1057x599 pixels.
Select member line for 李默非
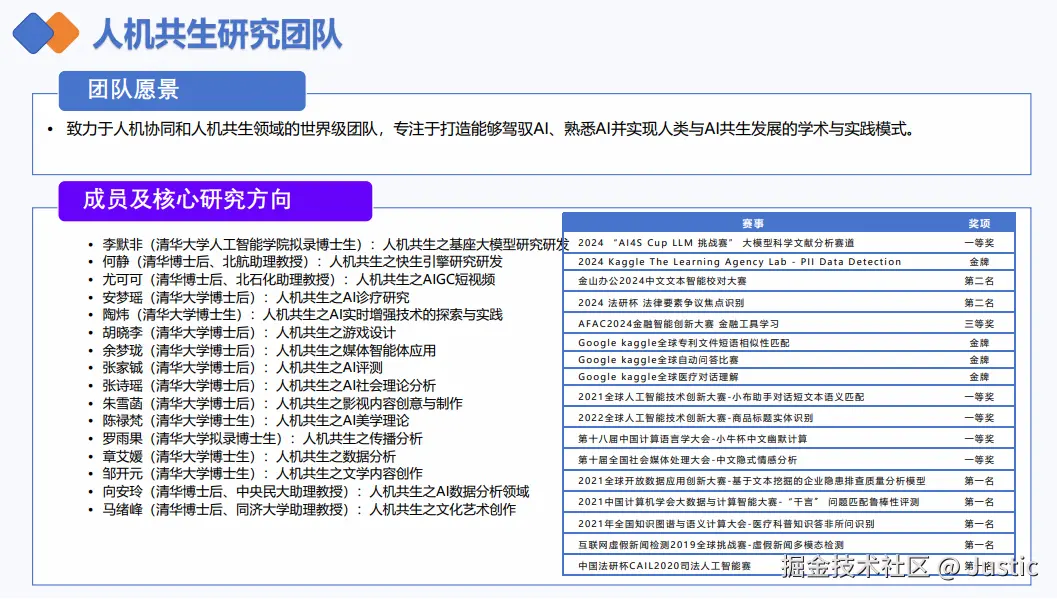point(336,244)
